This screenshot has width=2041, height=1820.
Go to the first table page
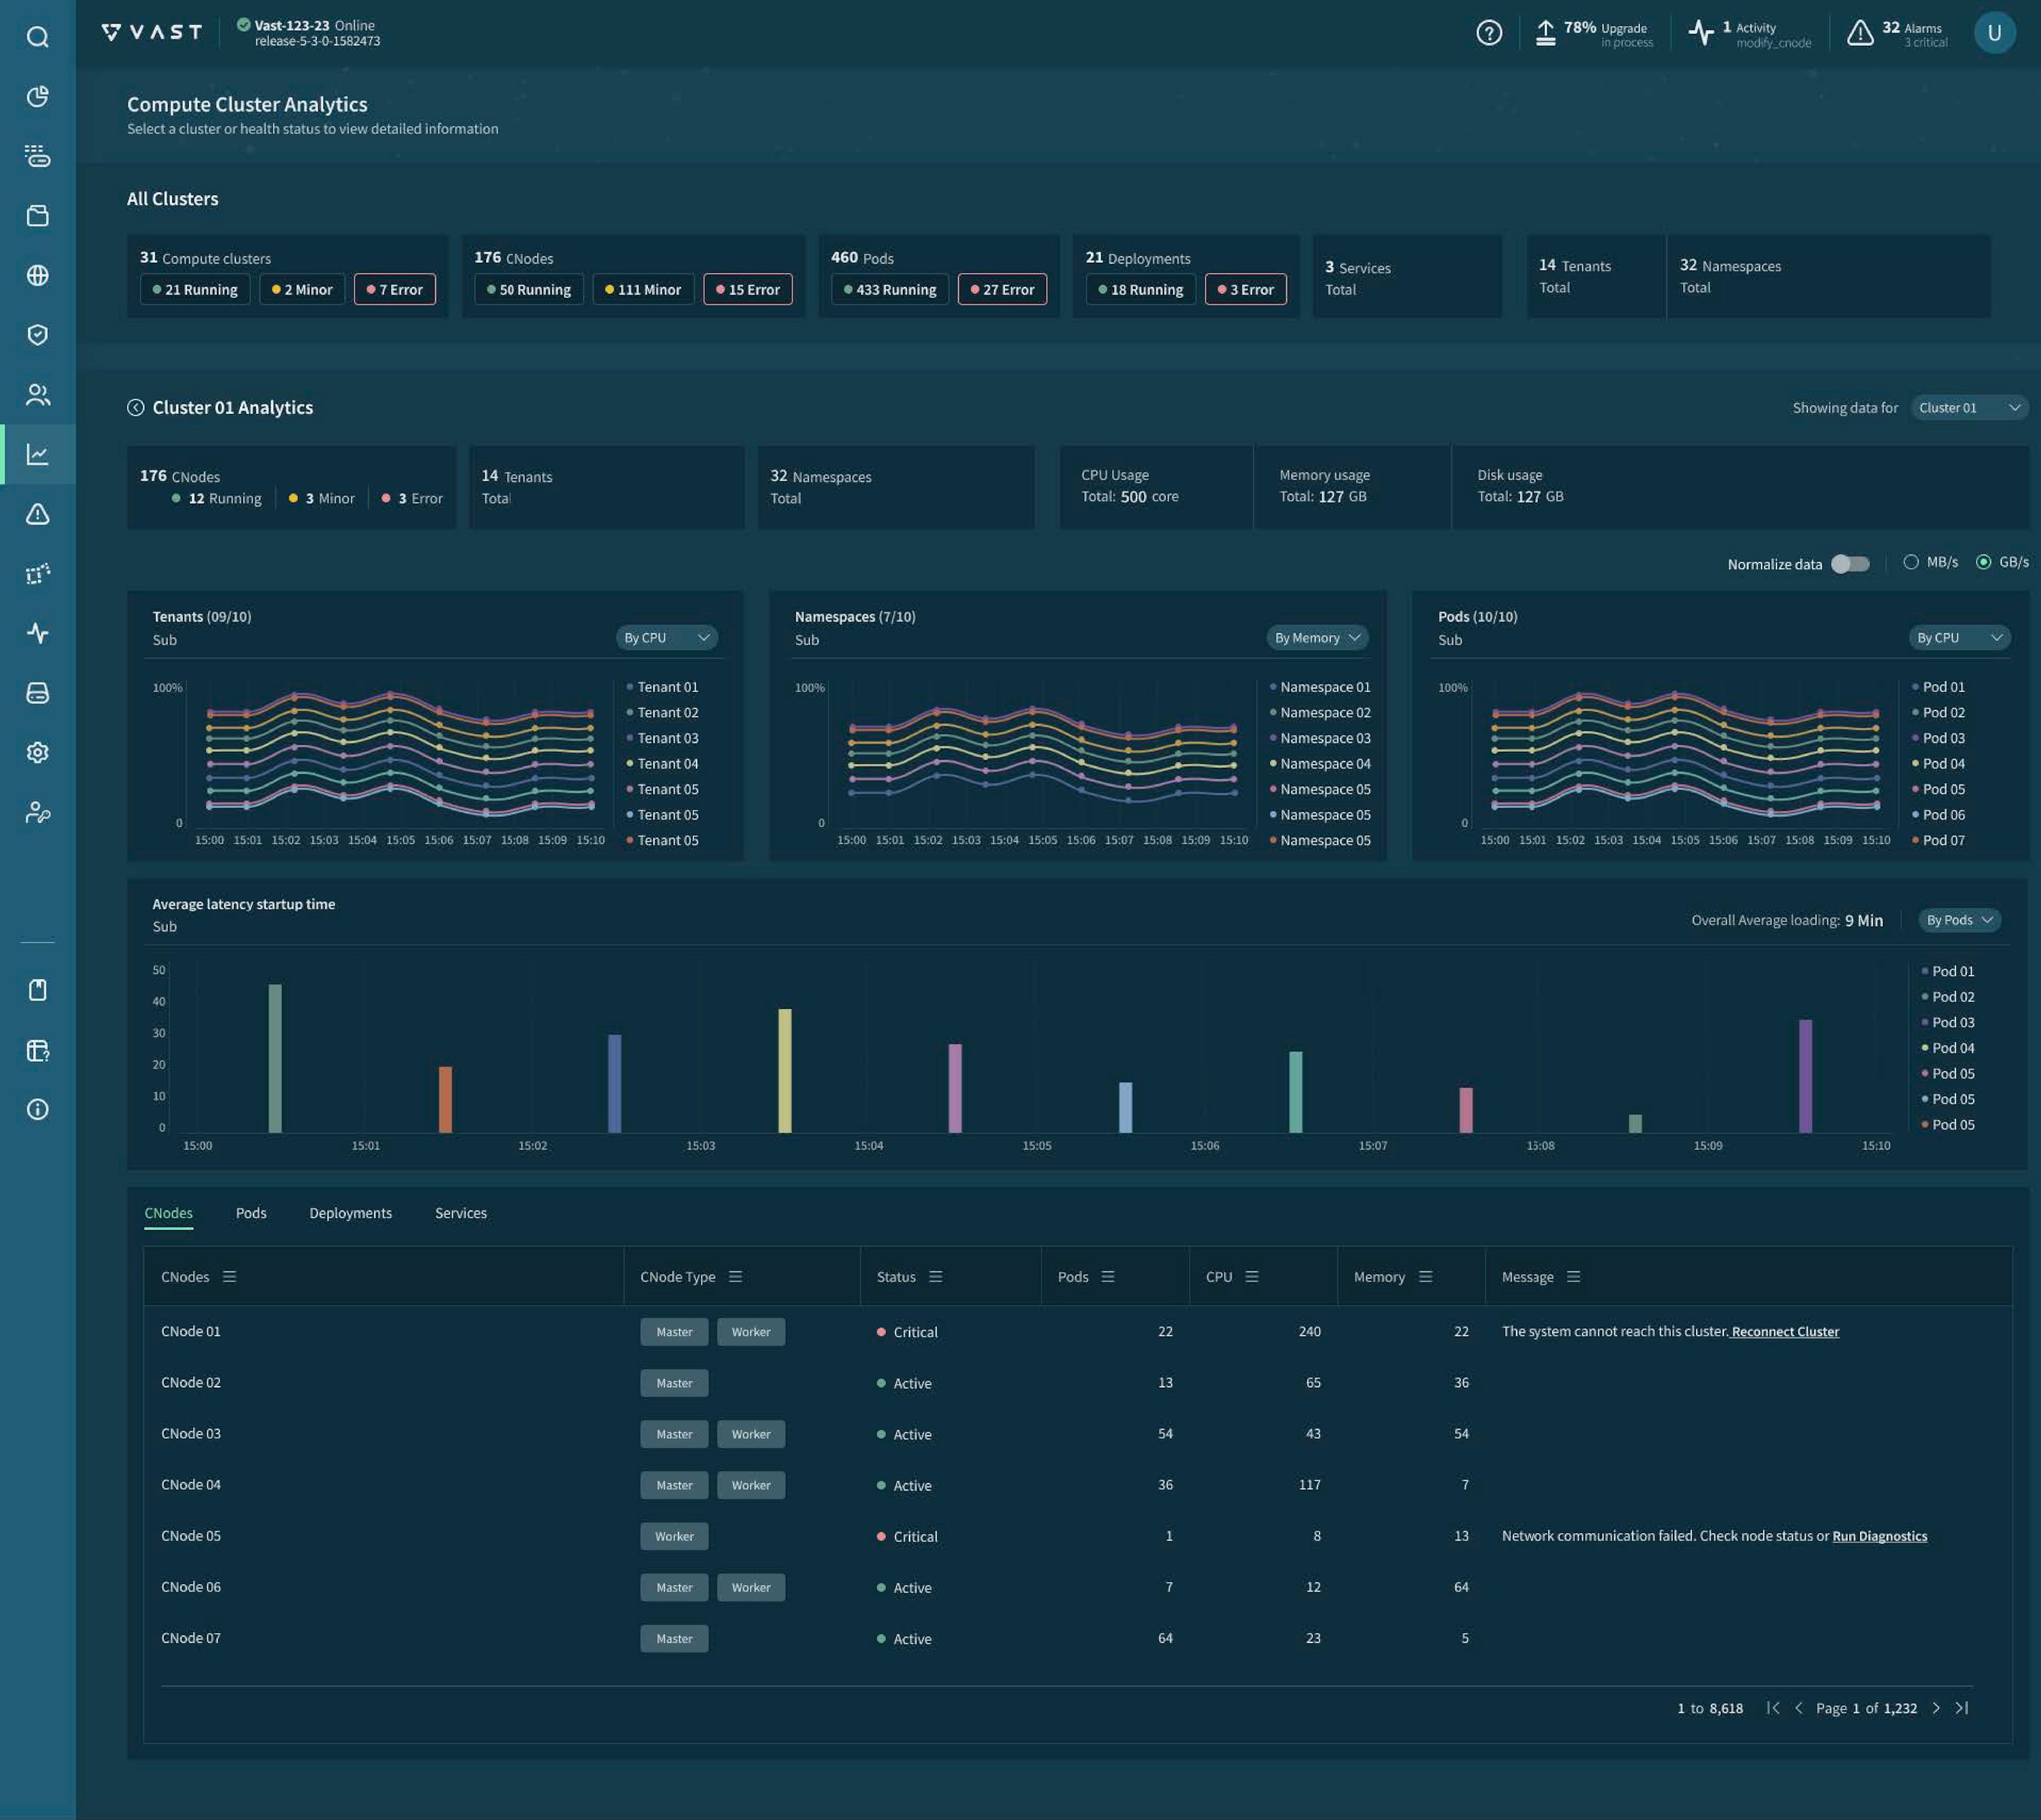tap(1773, 1708)
